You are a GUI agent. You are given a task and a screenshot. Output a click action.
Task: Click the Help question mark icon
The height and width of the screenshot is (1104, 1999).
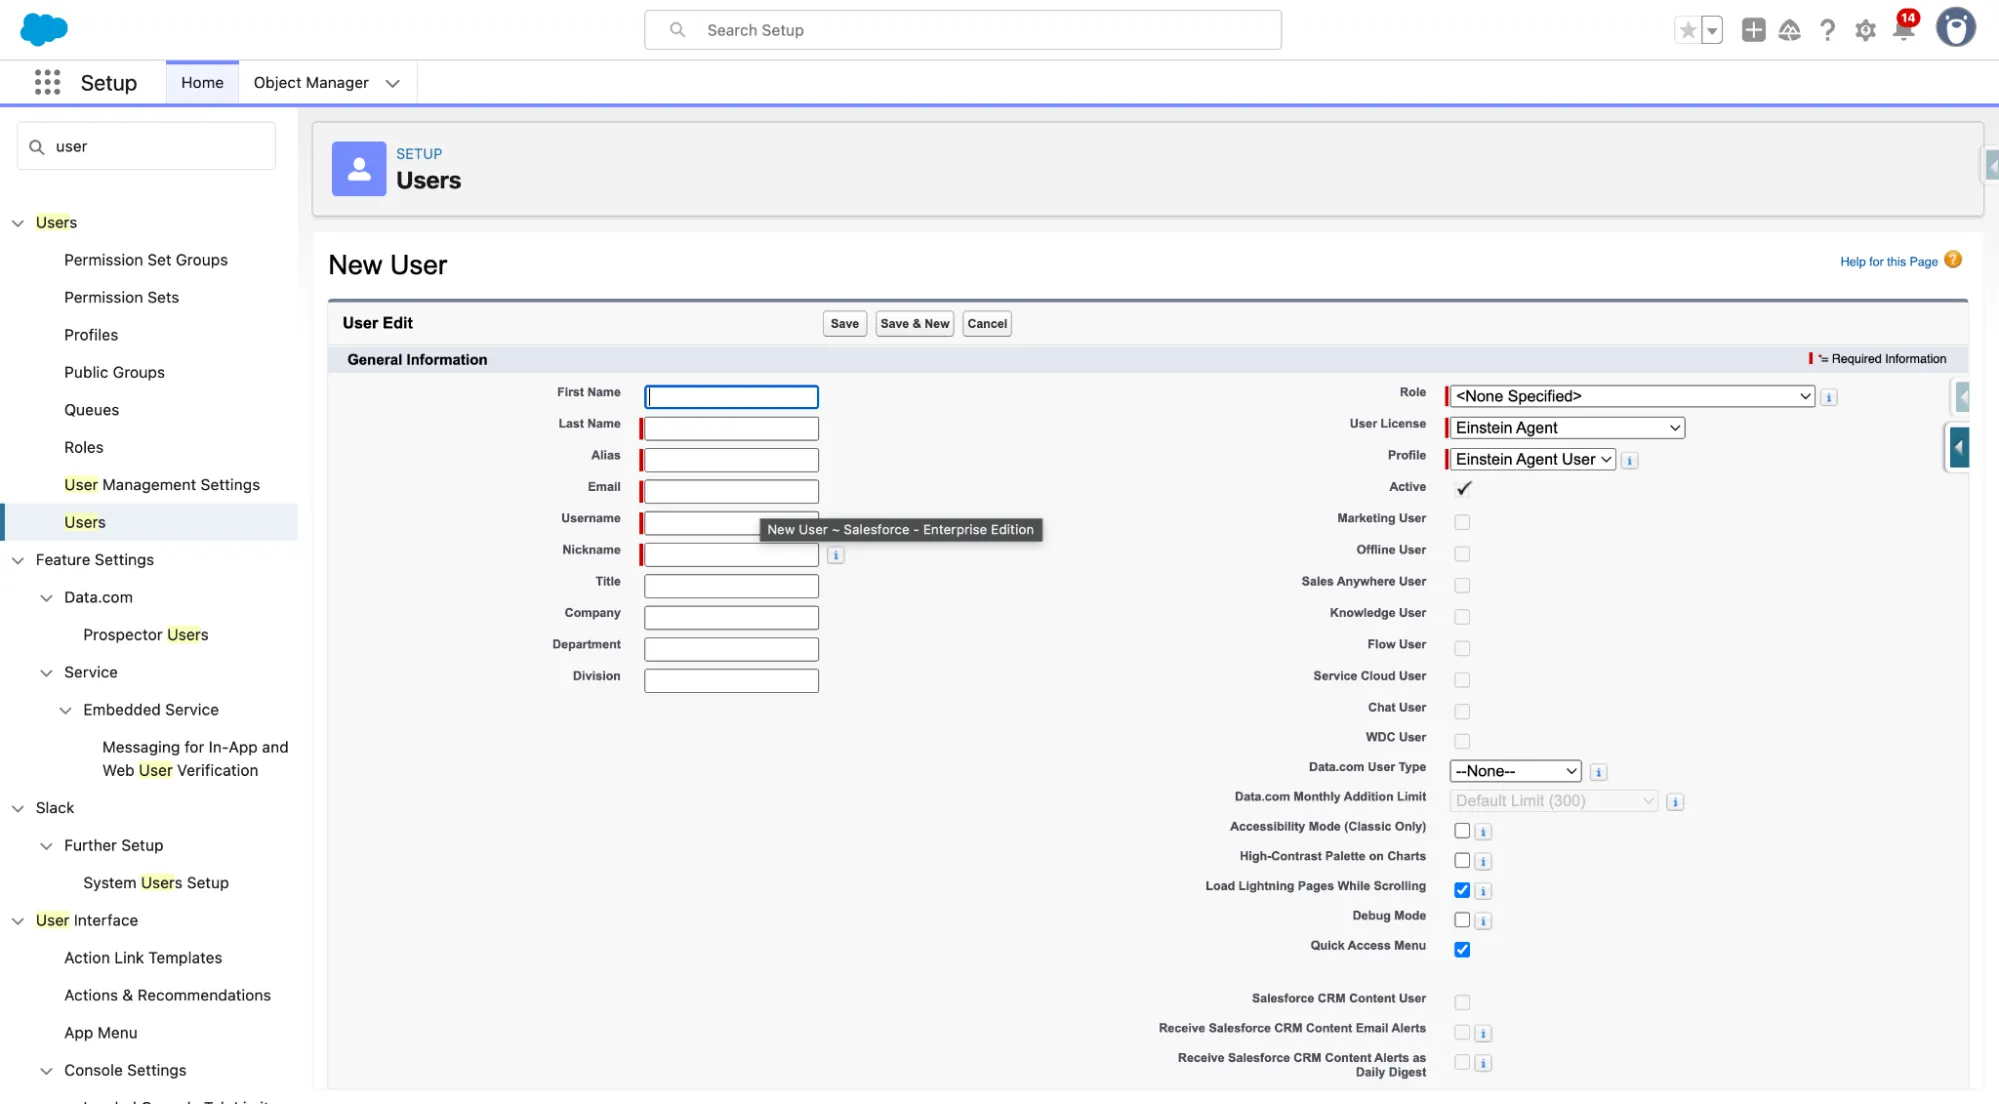pyautogui.click(x=1827, y=30)
